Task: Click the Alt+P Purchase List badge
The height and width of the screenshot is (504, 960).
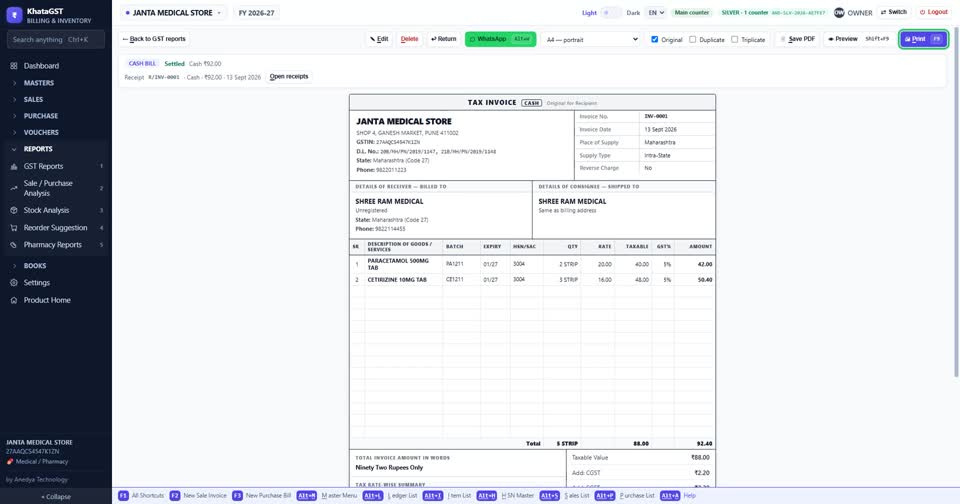Action: click(x=604, y=495)
